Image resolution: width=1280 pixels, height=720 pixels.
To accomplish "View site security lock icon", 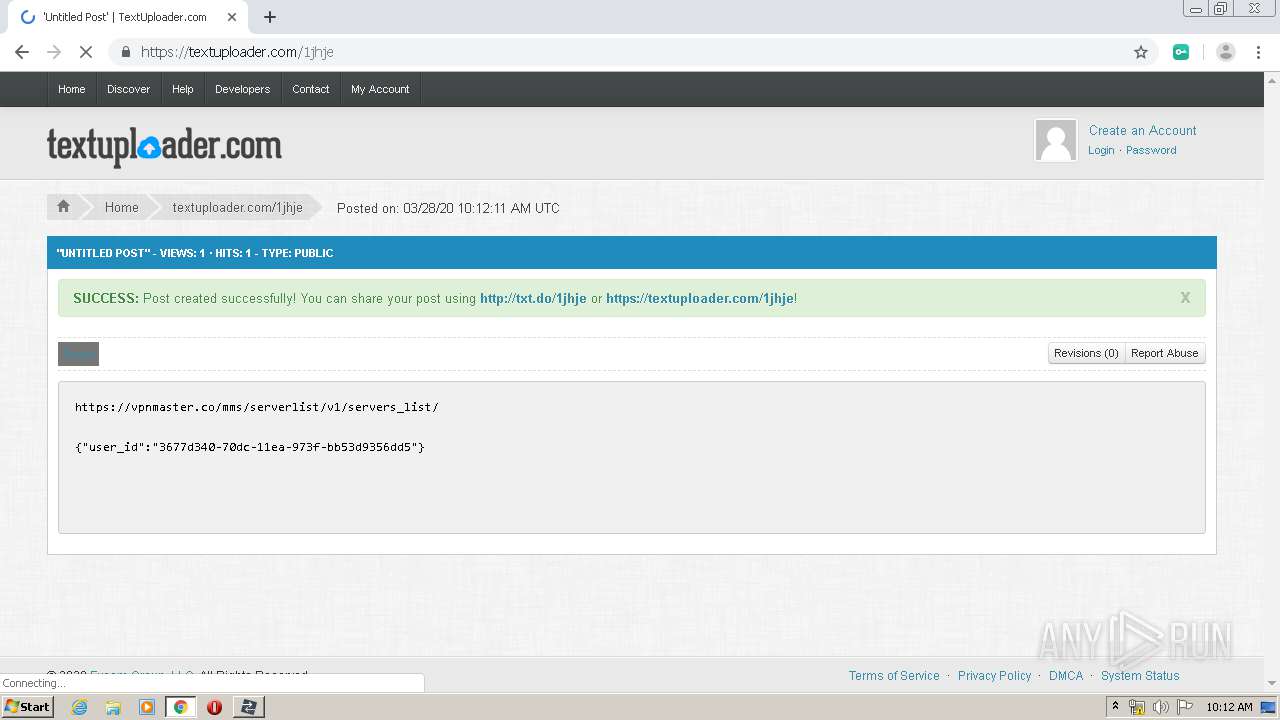I will tap(125, 52).
